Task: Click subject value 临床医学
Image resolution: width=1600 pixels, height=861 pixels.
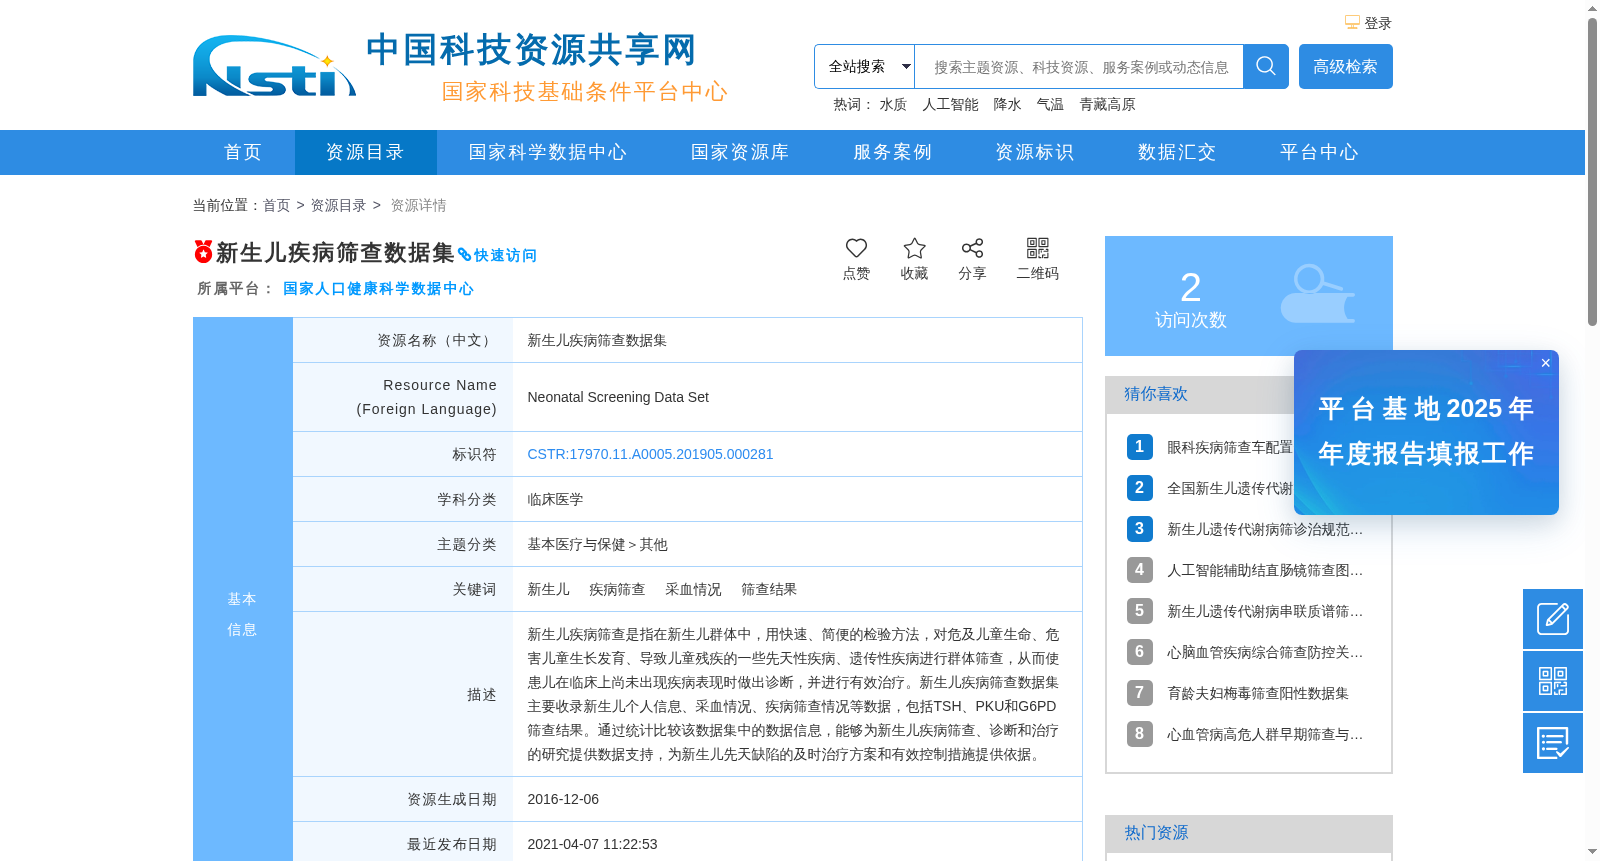Action: (555, 499)
